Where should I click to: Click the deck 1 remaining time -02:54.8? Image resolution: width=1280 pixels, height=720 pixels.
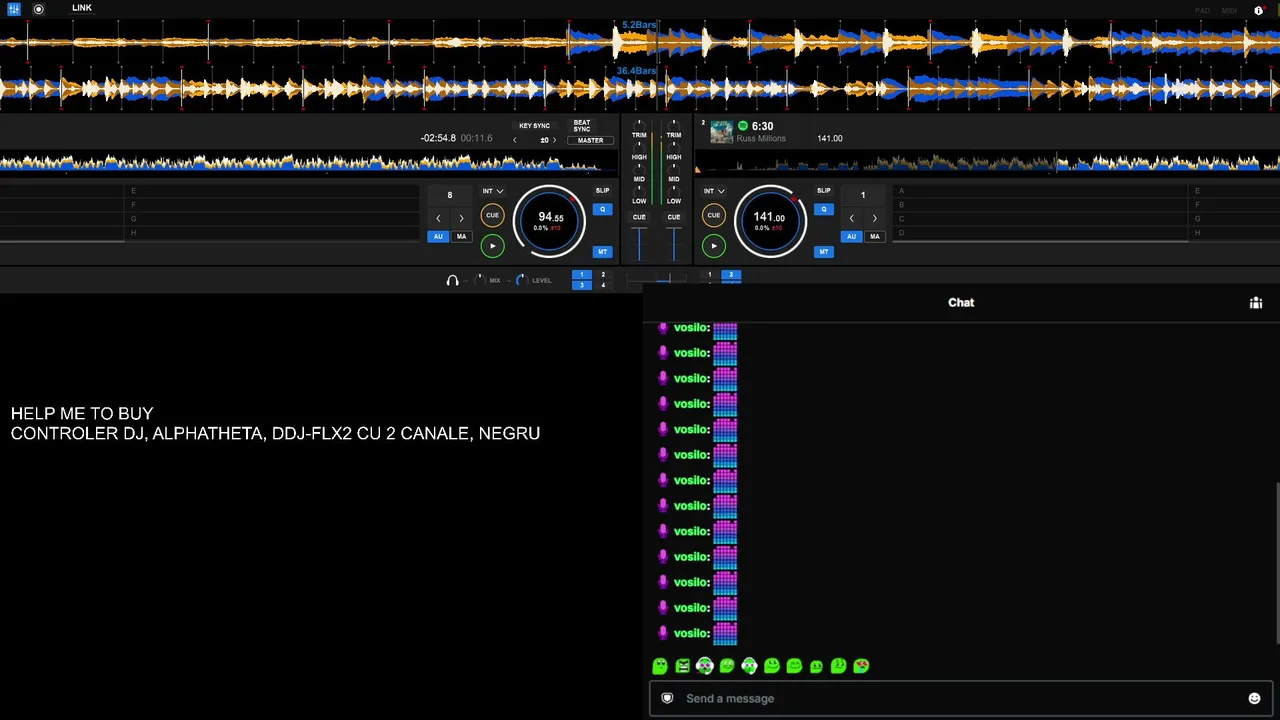438,138
